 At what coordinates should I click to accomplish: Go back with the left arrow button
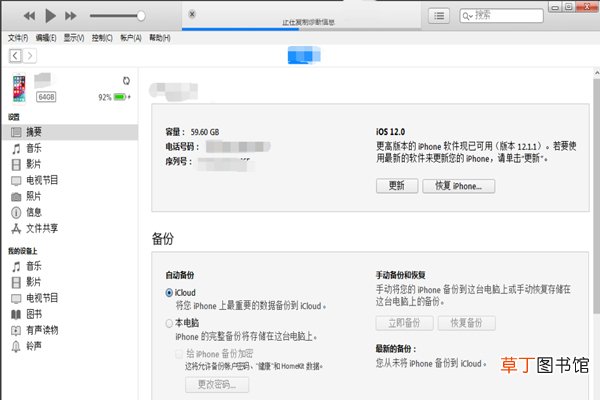[x=15, y=56]
